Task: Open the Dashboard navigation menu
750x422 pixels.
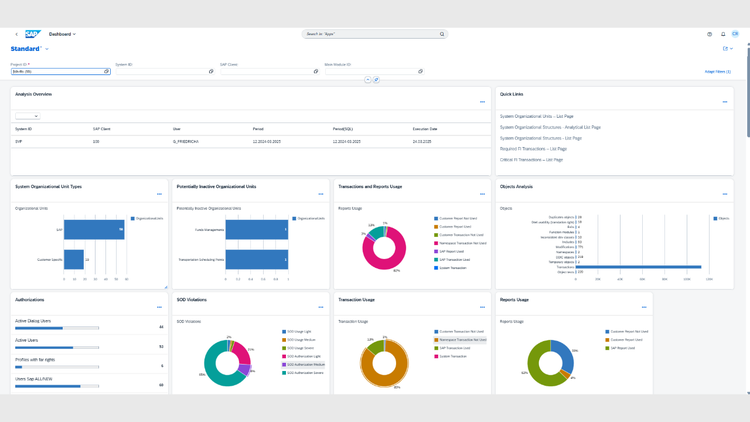Action: coord(62,34)
